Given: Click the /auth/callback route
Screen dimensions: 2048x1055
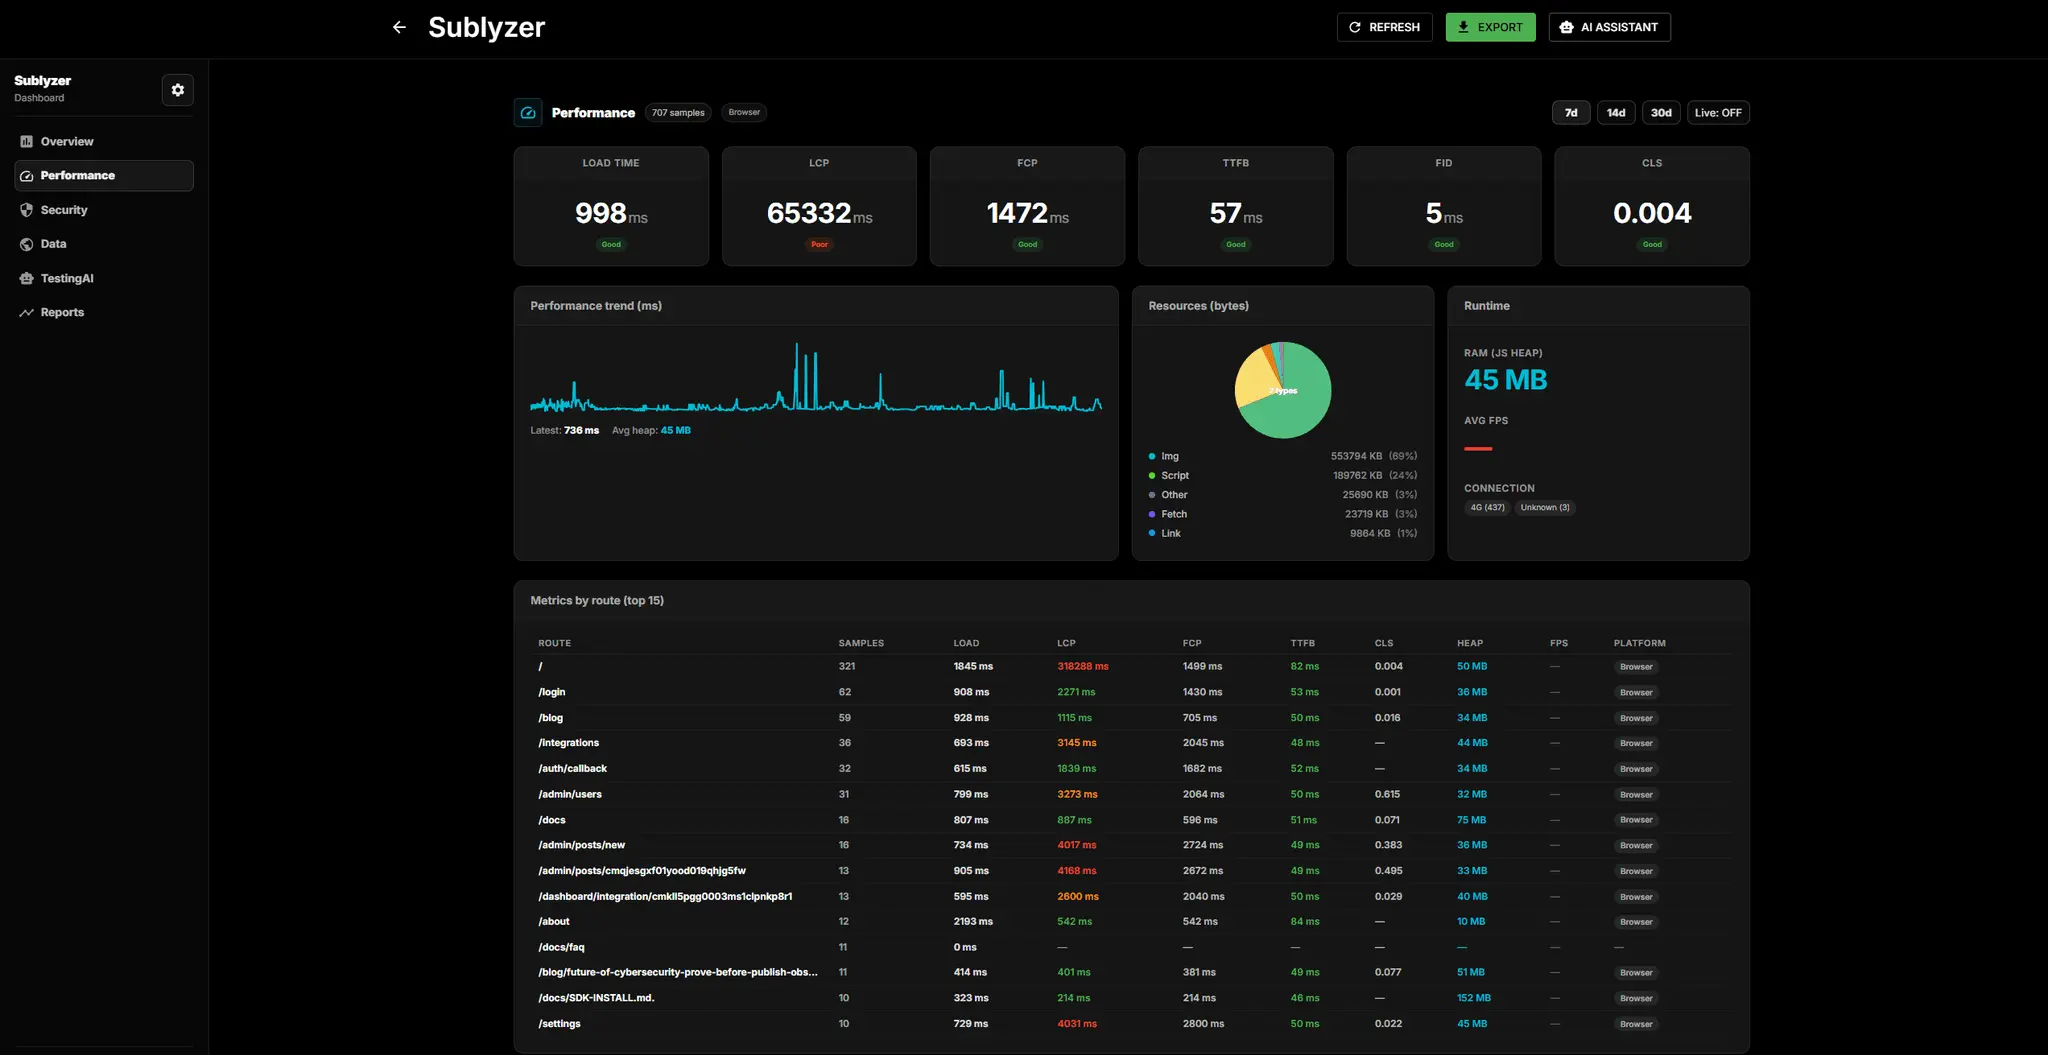Looking at the screenshot, I should point(573,769).
